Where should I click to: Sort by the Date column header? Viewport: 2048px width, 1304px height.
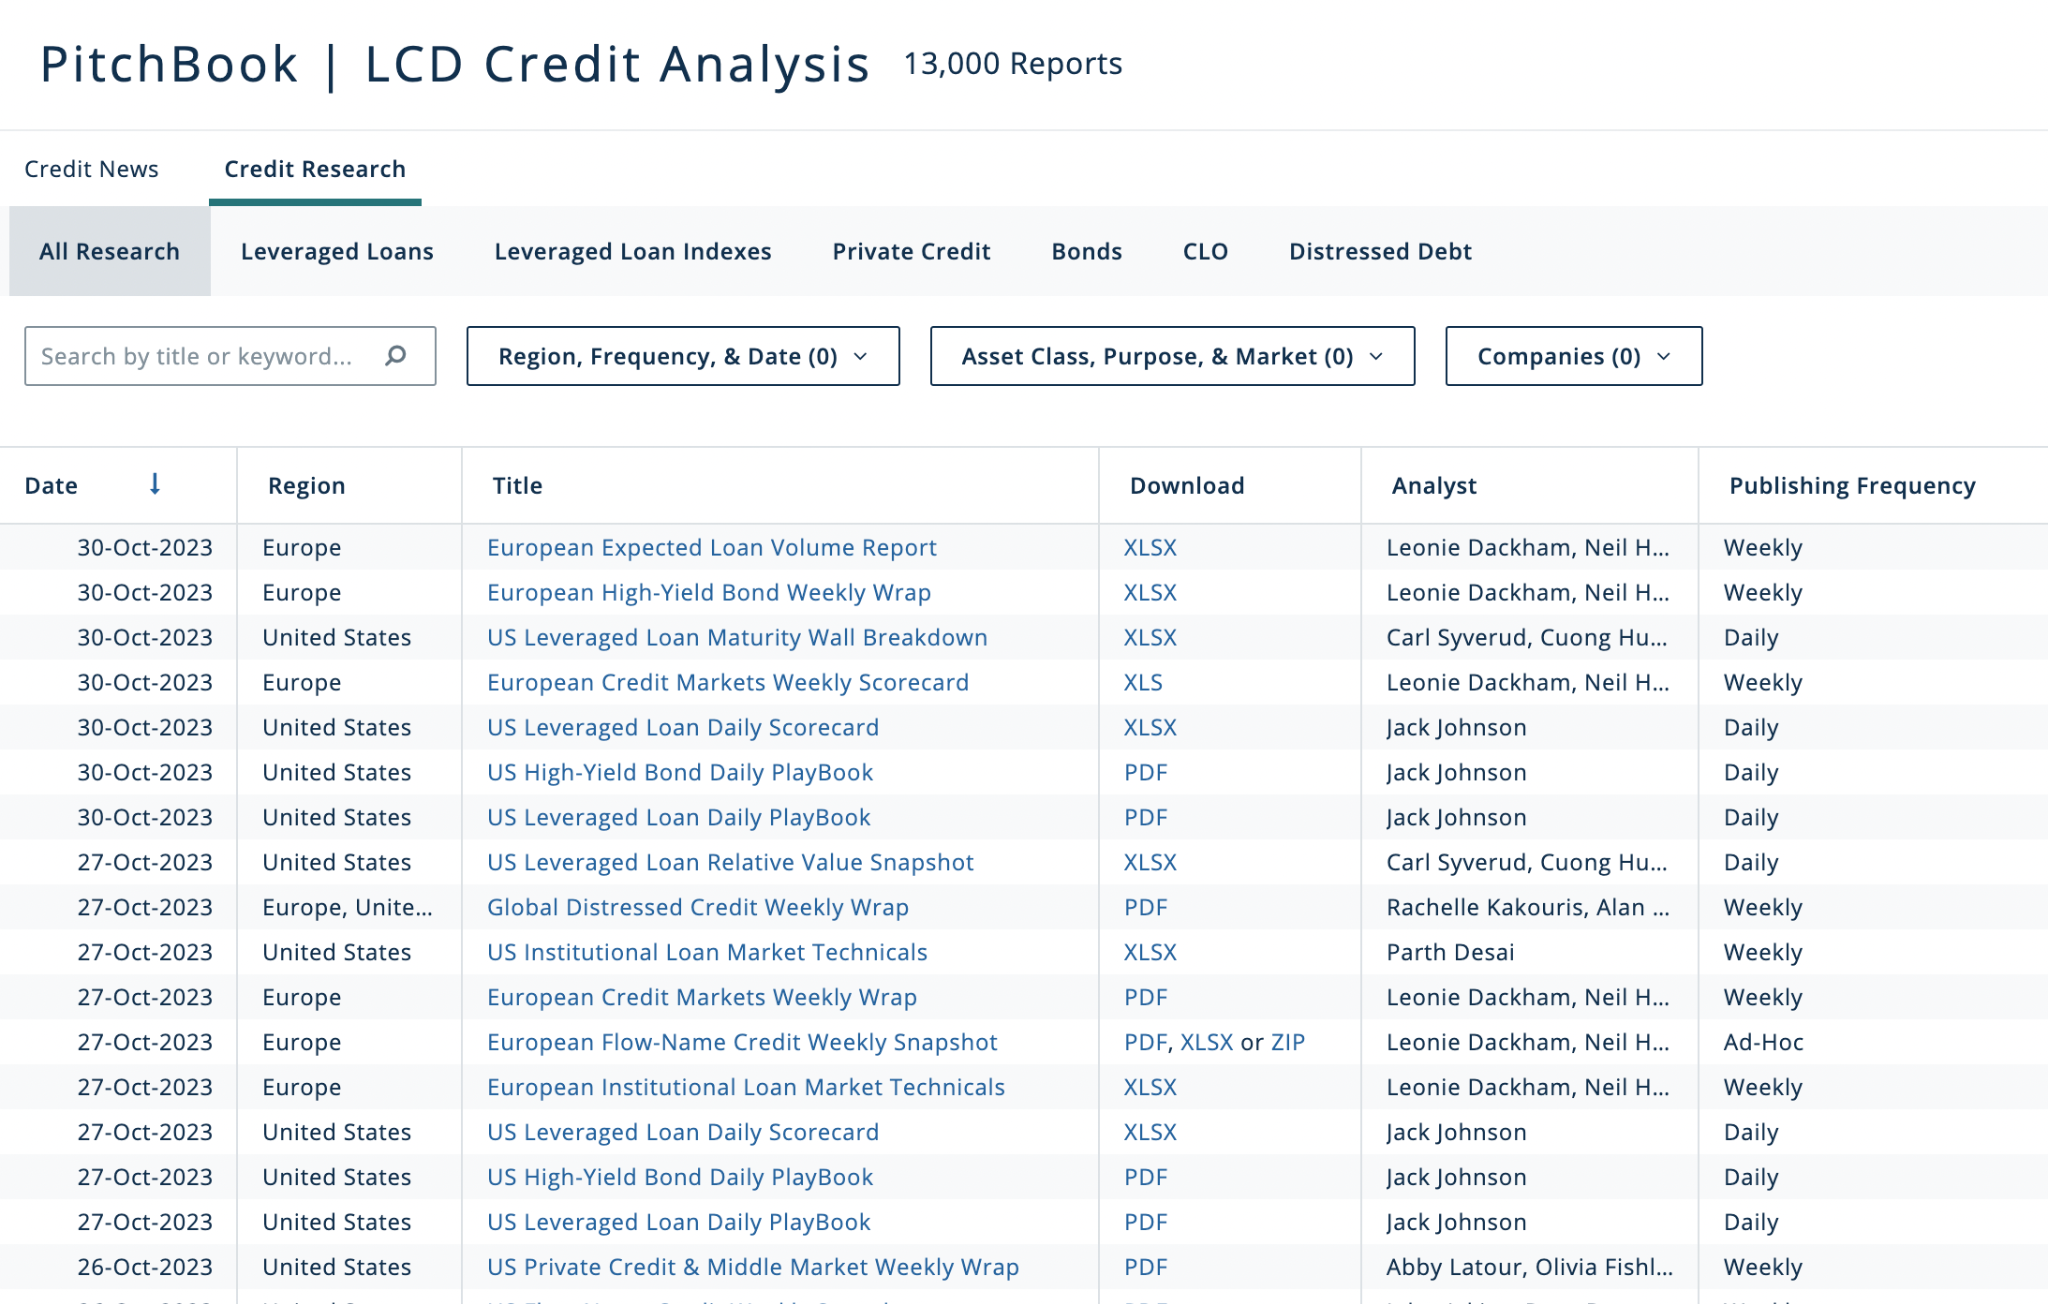[51, 486]
